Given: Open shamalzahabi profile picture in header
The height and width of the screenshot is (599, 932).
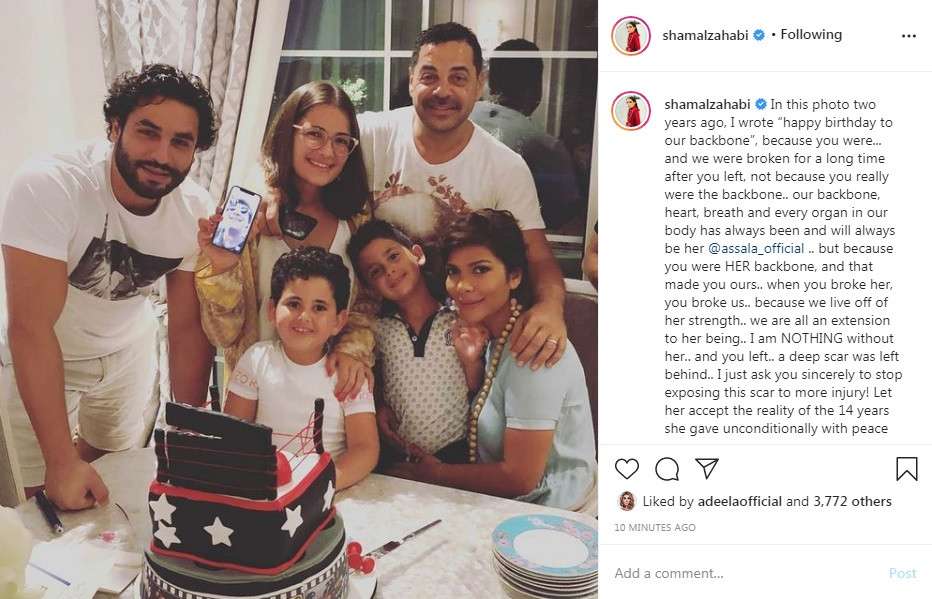Looking at the screenshot, I should [631, 36].
